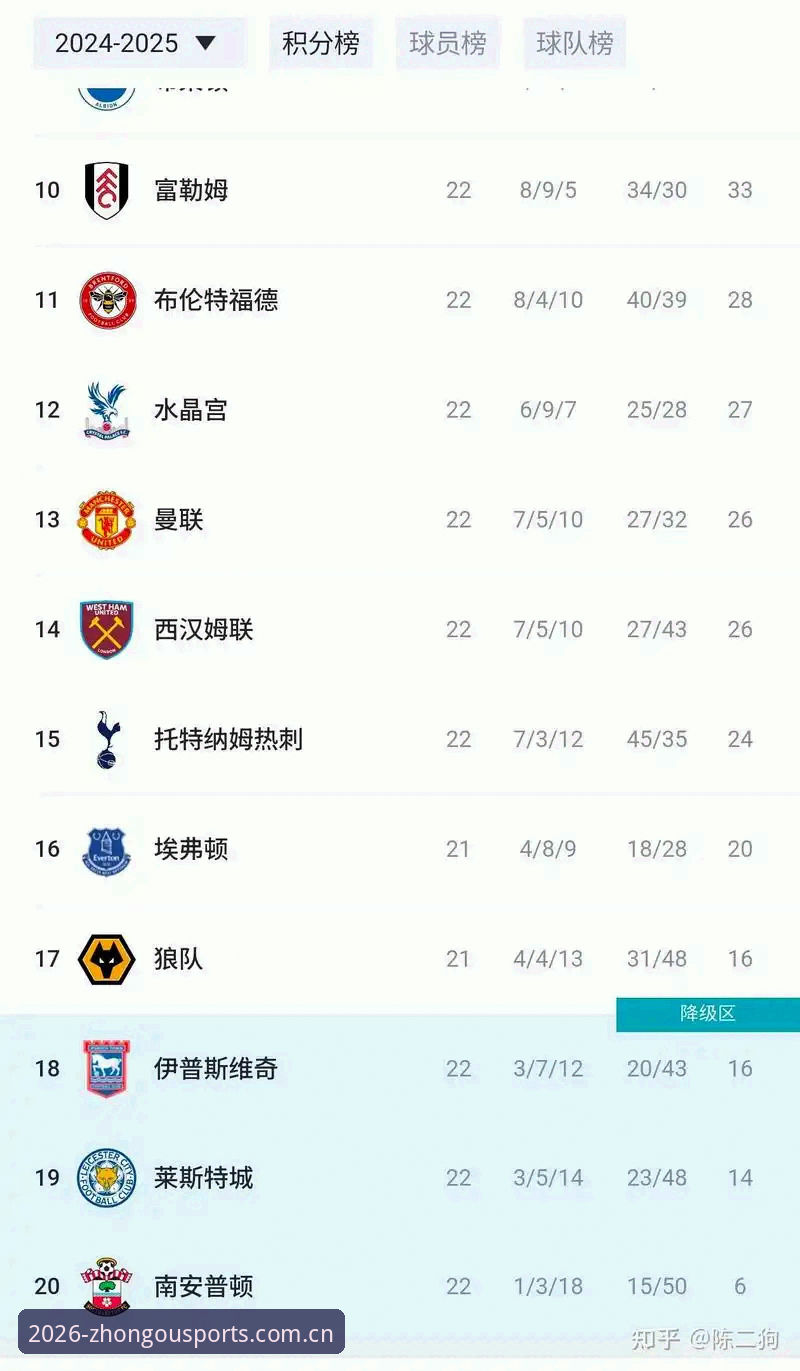This screenshot has width=800, height=1371.
Task: Open the 2024-2025 season dropdown
Action: pyautogui.click(x=139, y=43)
